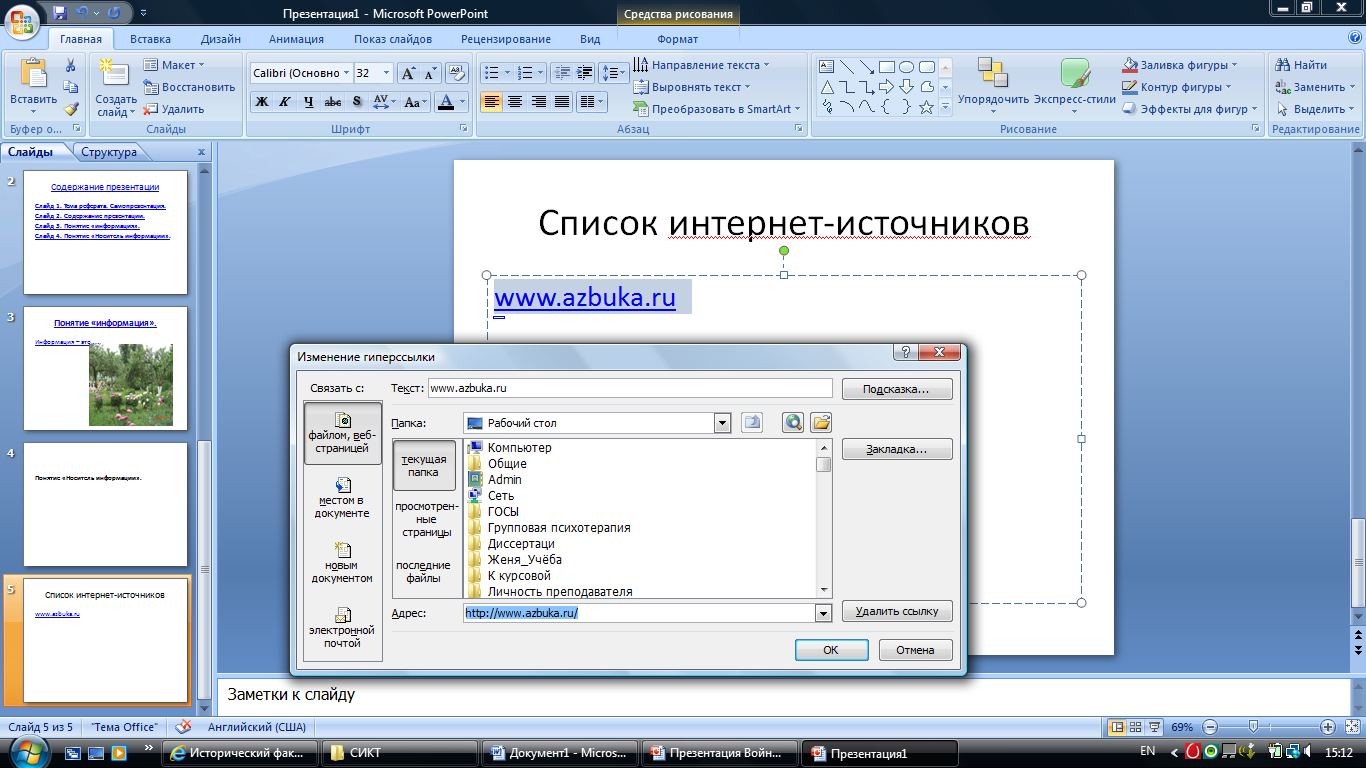Screen dimensions: 1366x768
Task: Select электронной почтой link type
Action: click(x=343, y=627)
